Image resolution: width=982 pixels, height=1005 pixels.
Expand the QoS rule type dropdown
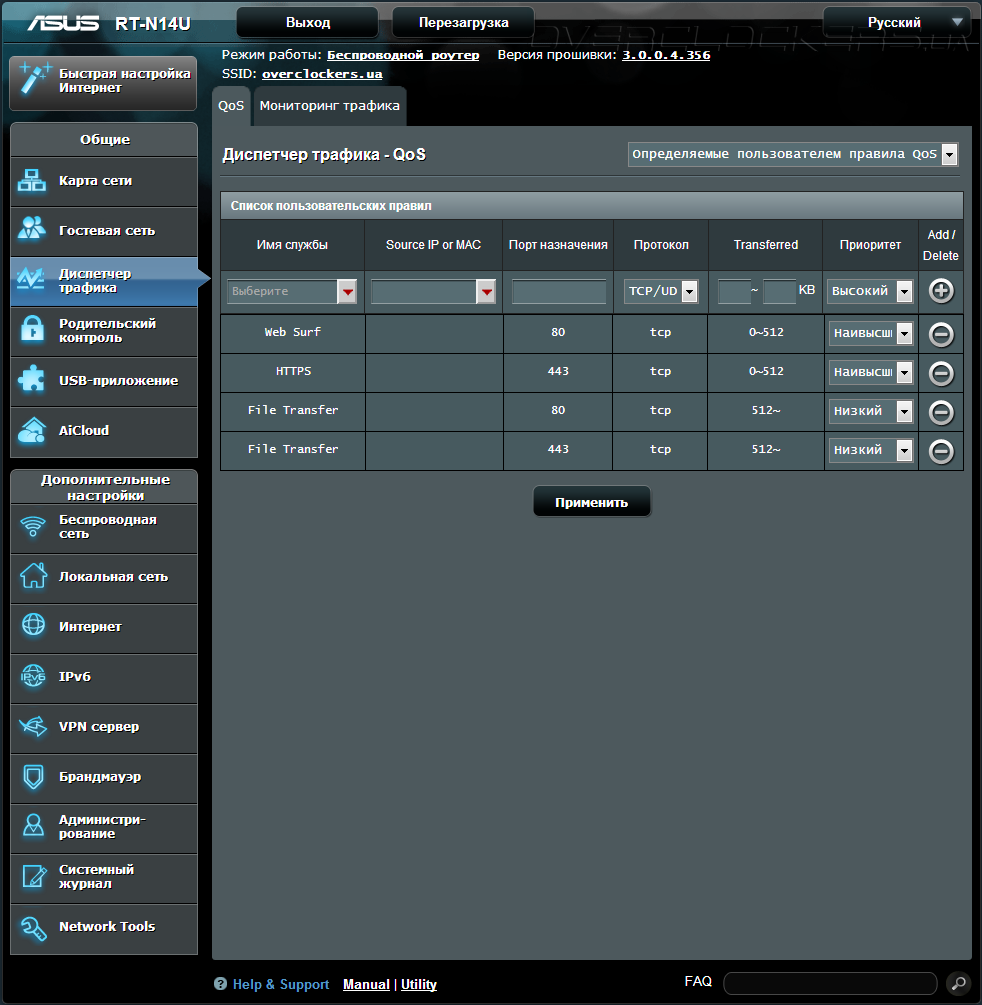(793, 154)
